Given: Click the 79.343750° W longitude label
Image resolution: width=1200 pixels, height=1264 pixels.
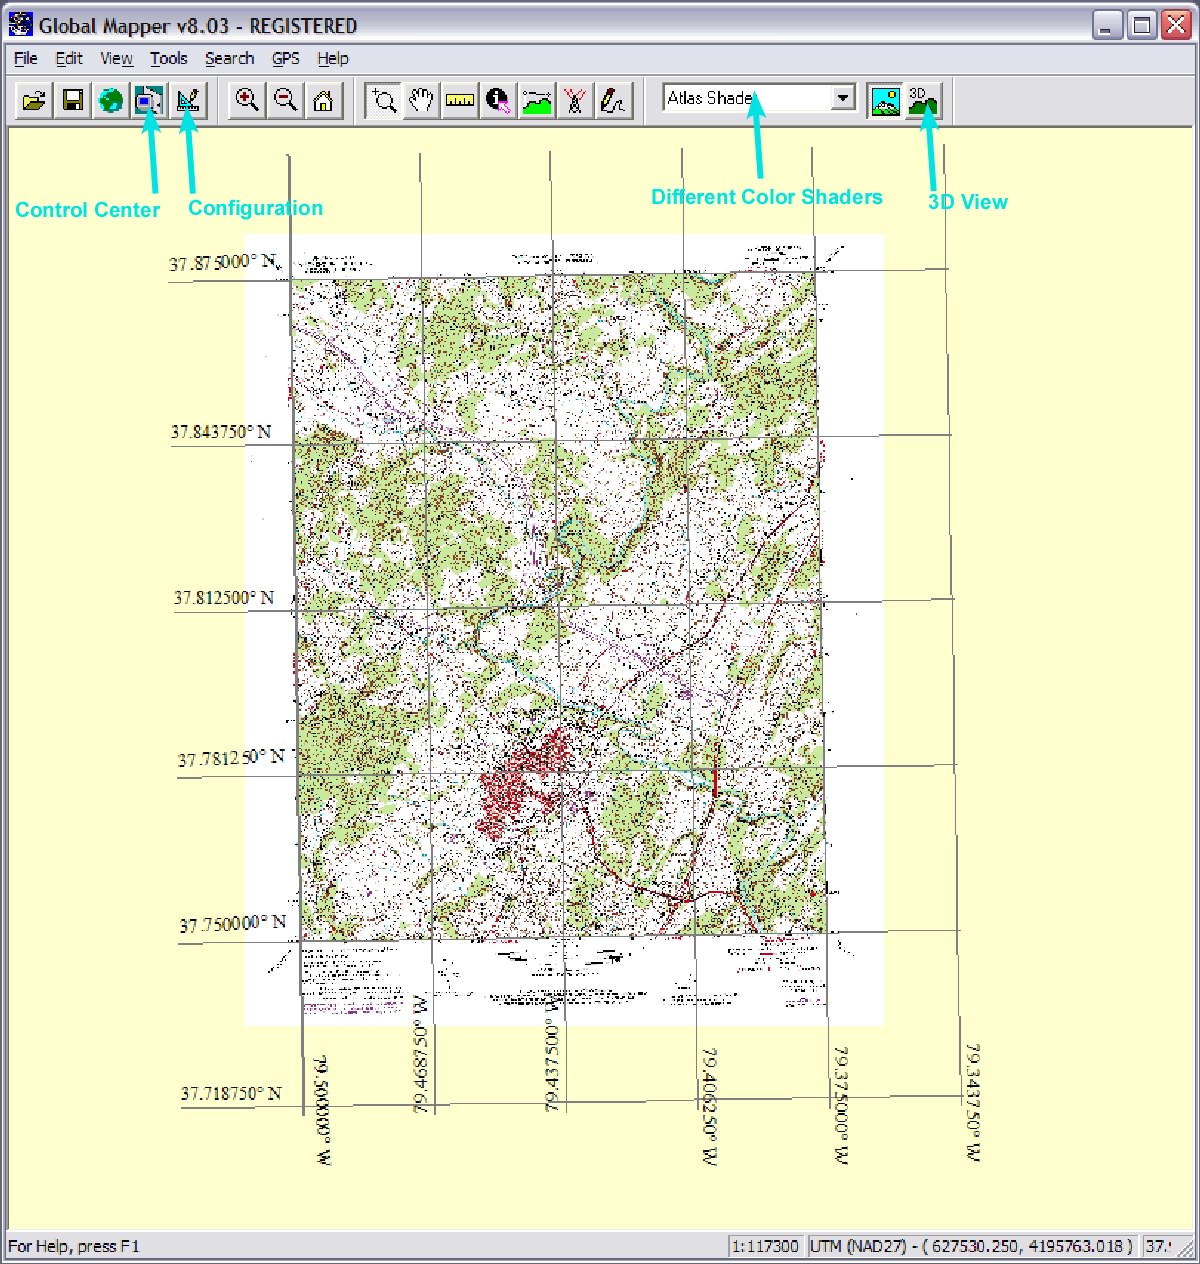Looking at the screenshot, I should (x=972, y=1102).
